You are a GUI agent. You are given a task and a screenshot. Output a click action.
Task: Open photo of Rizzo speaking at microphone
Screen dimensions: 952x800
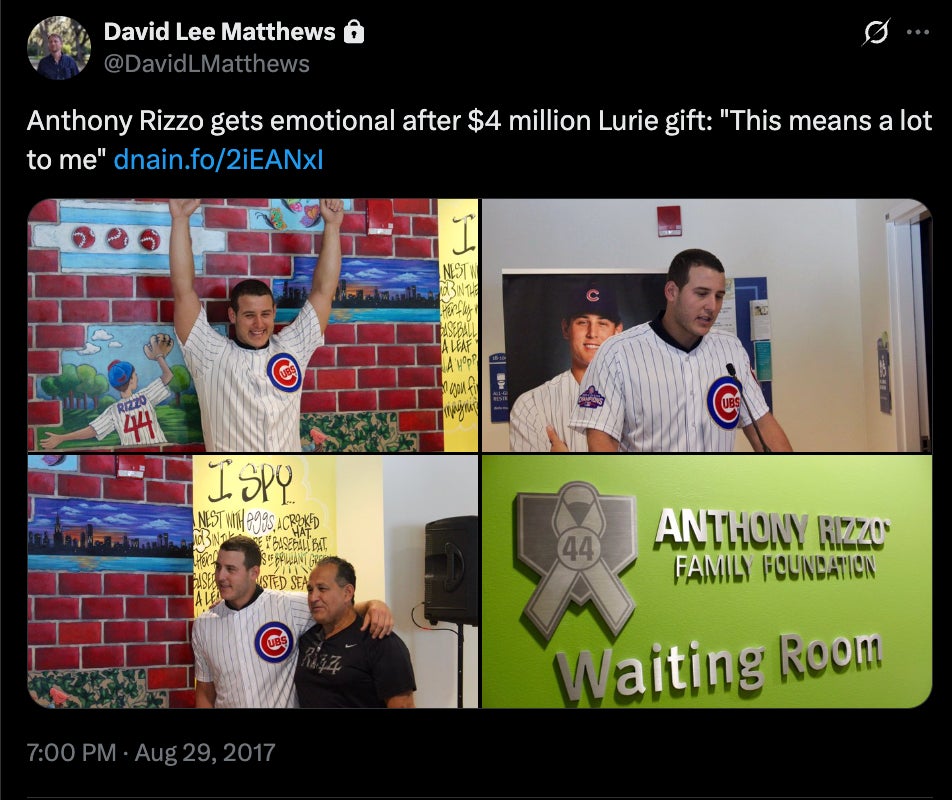point(707,325)
